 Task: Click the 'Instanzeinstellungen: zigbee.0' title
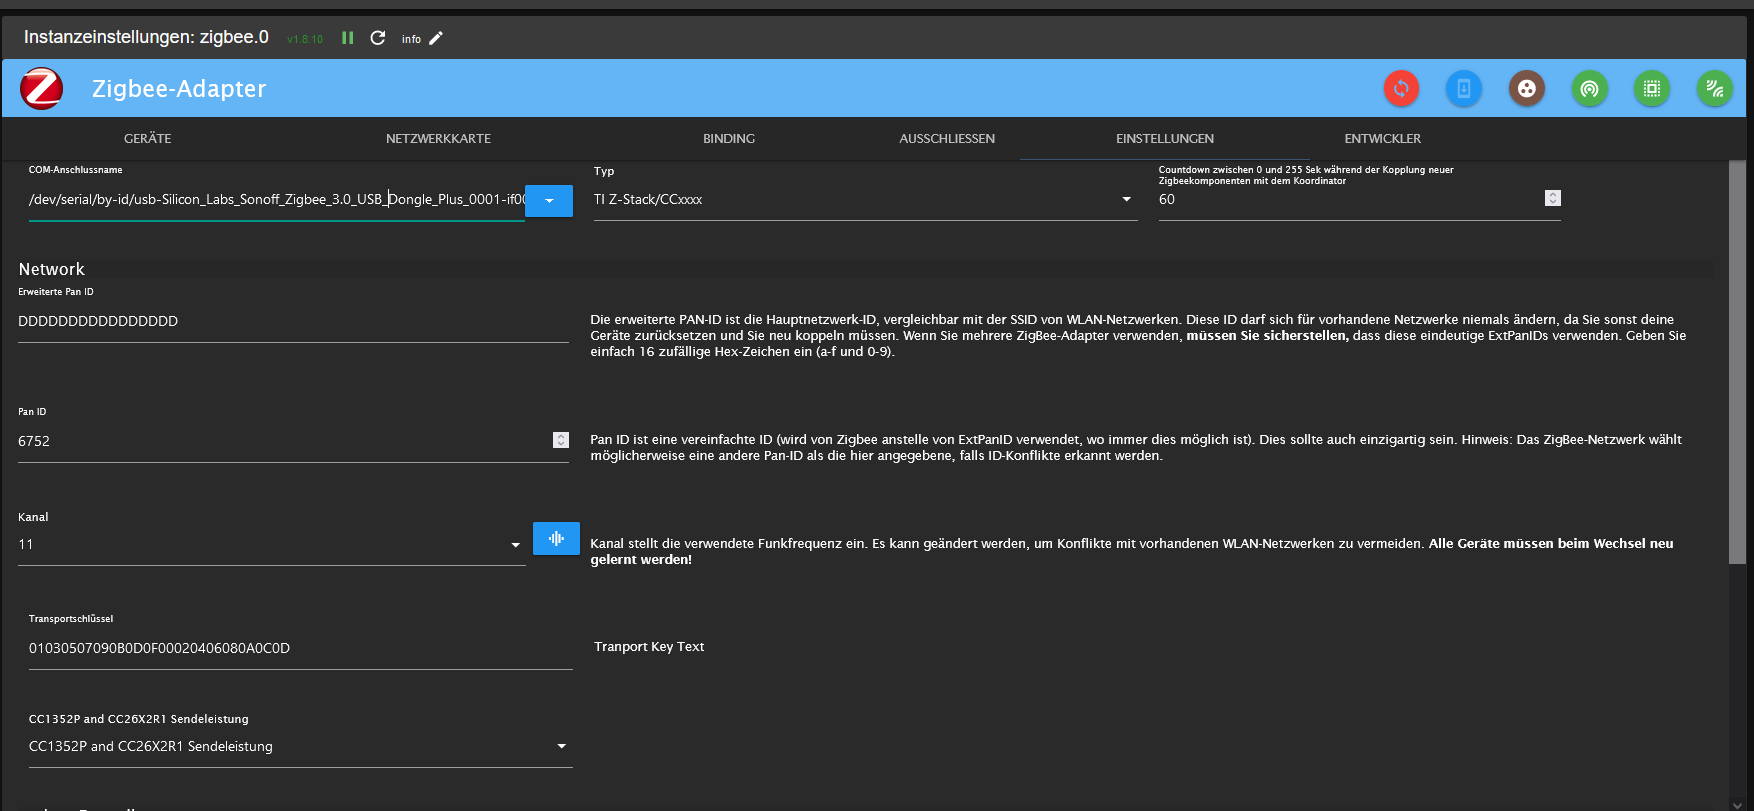coord(146,37)
